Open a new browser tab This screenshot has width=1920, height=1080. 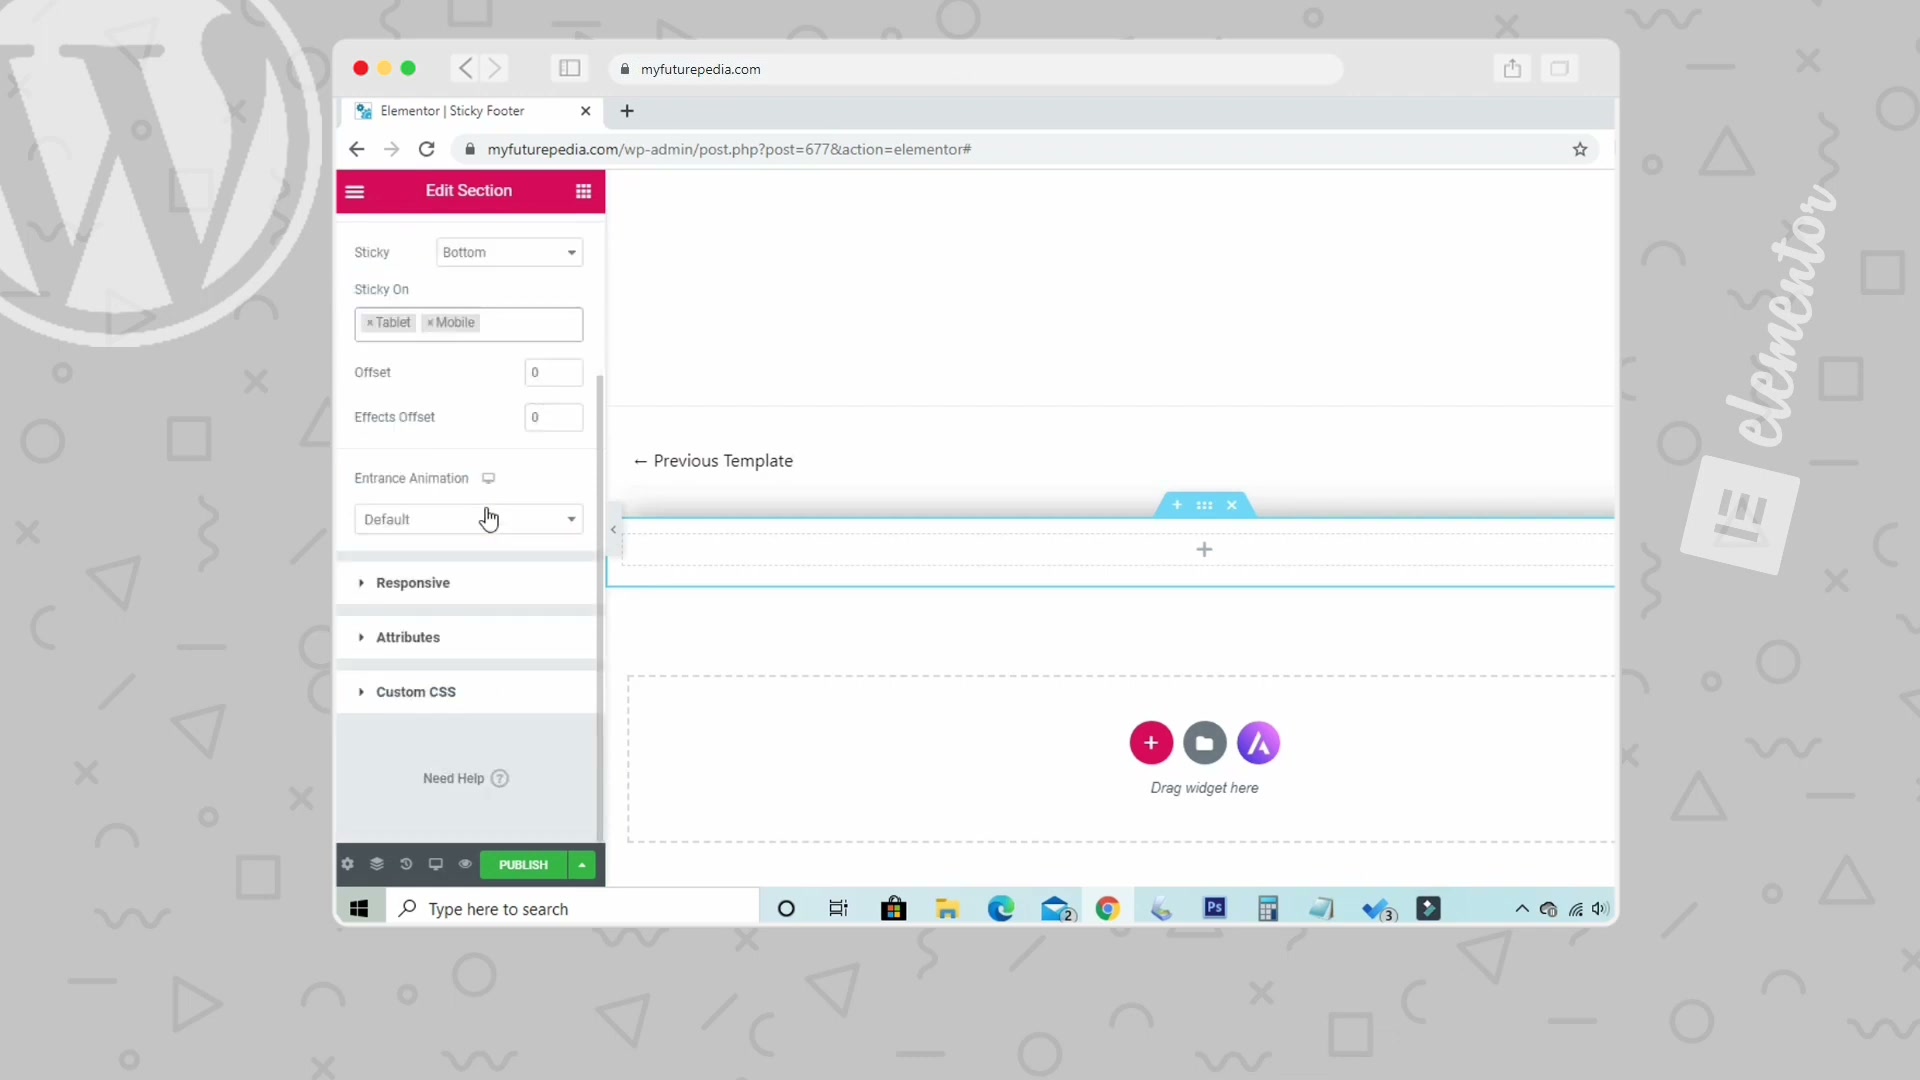tap(627, 111)
